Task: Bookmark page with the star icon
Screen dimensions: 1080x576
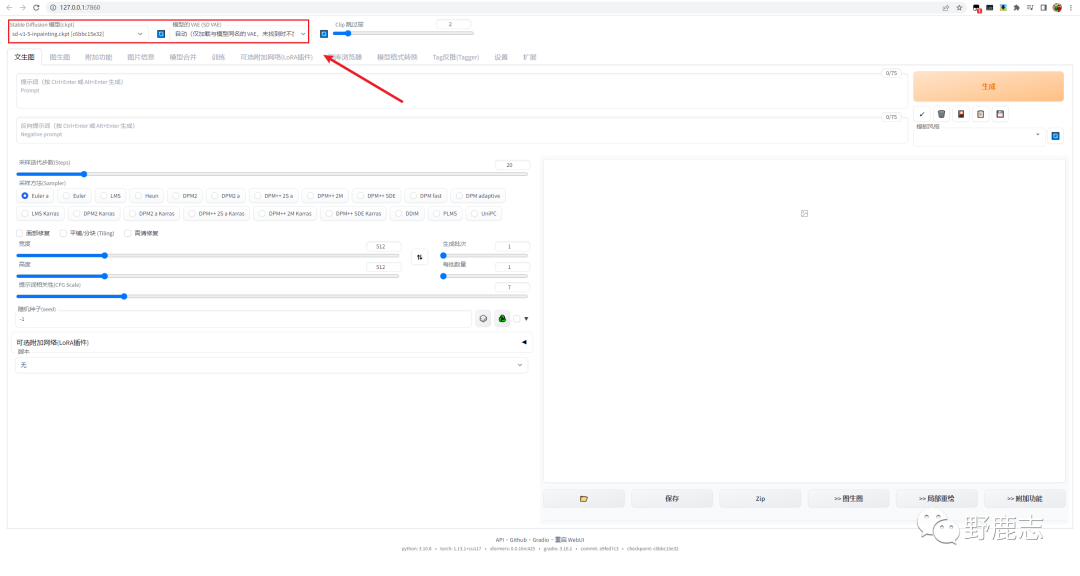Action: click(959, 8)
